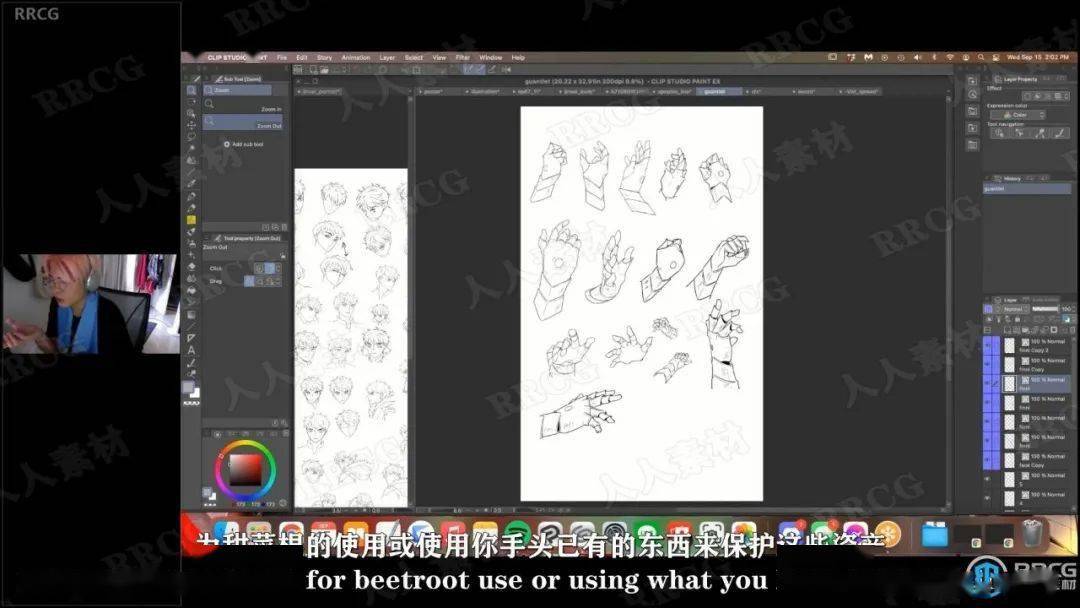The width and height of the screenshot is (1080, 608).
Task: Click the Add sub tool button
Action: [244, 145]
